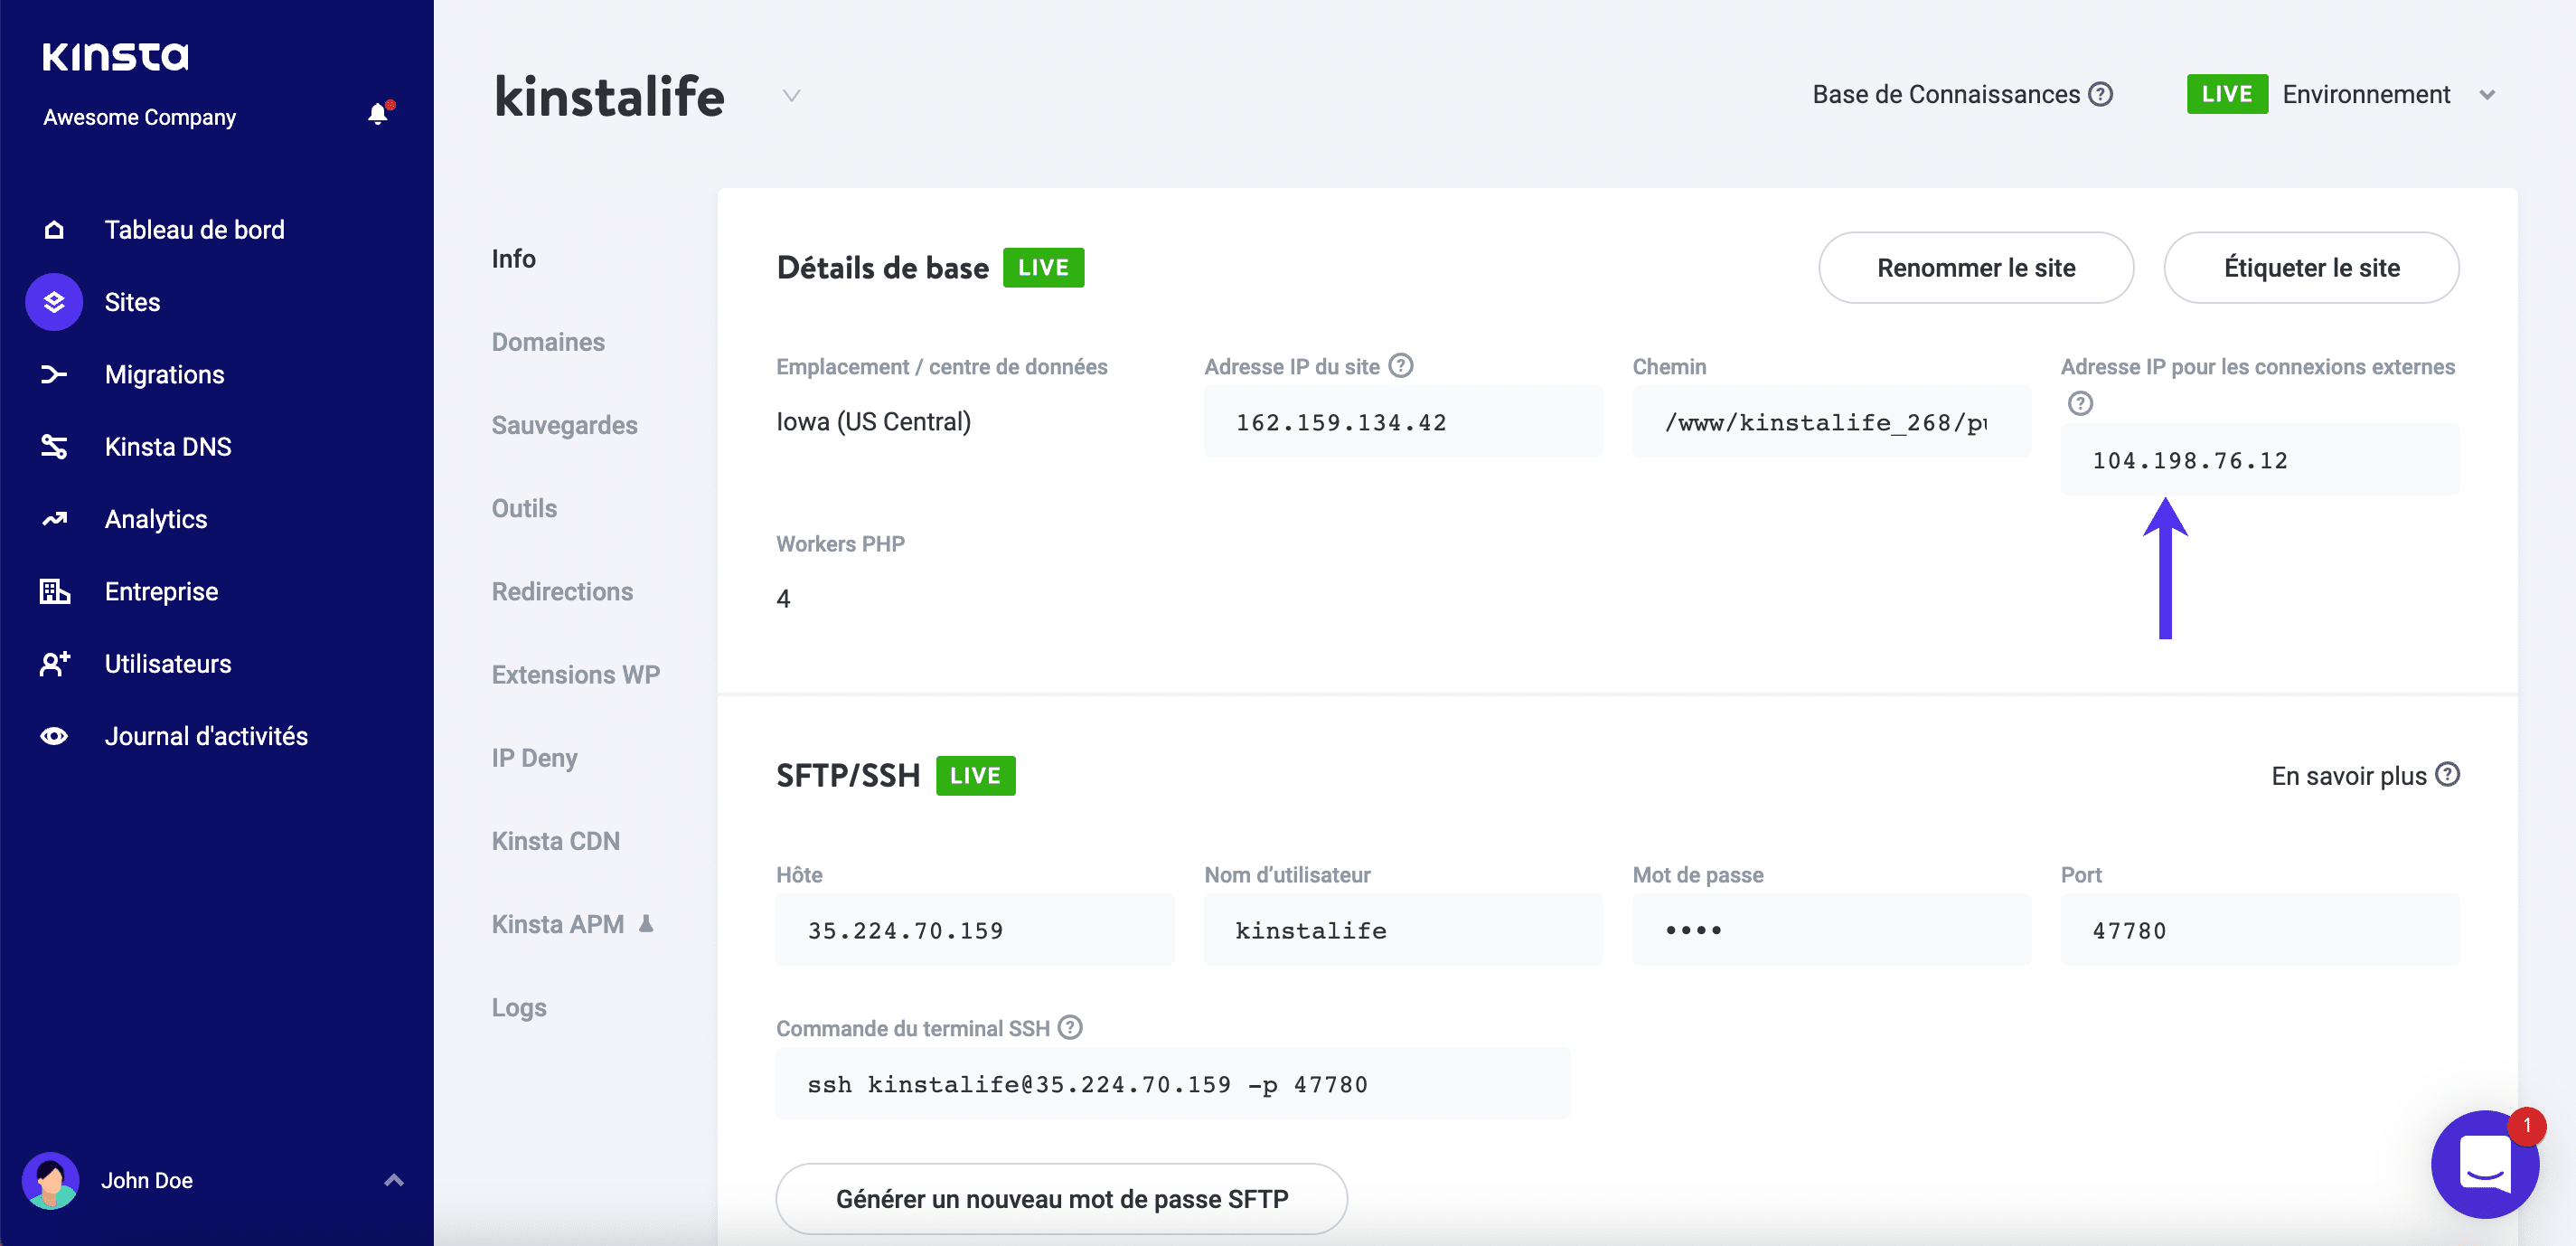The image size is (2576, 1246).
Task: Click the Utilisateurs add-user icon
Action: pos(54,663)
